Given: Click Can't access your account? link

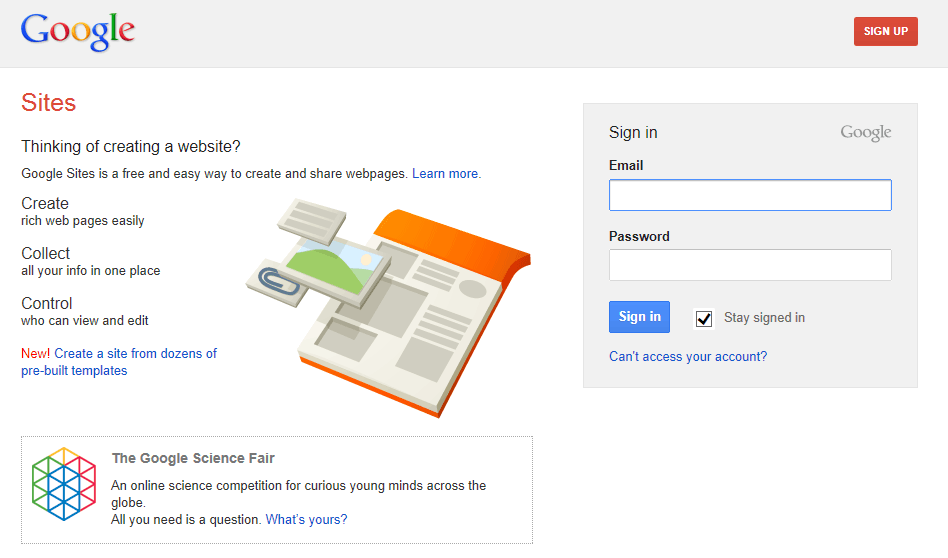Looking at the screenshot, I should (688, 357).
